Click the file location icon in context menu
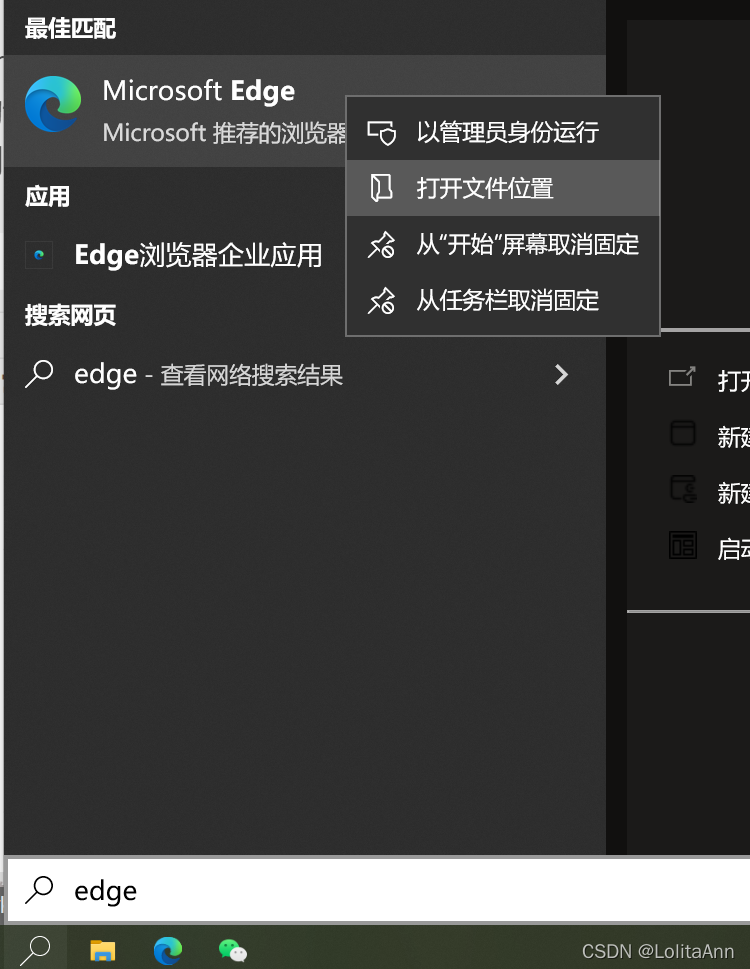Viewport: 750px width, 969px height. point(381,188)
